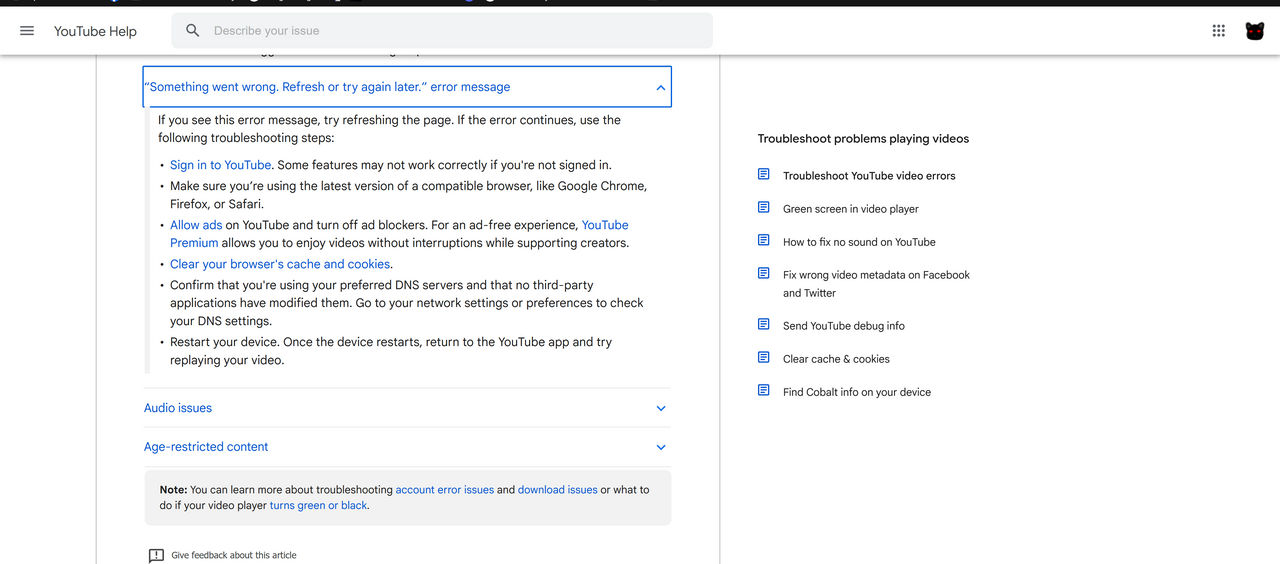1280x564 pixels.
Task: Open the Allow ads link
Action: (x=196, y=225)
